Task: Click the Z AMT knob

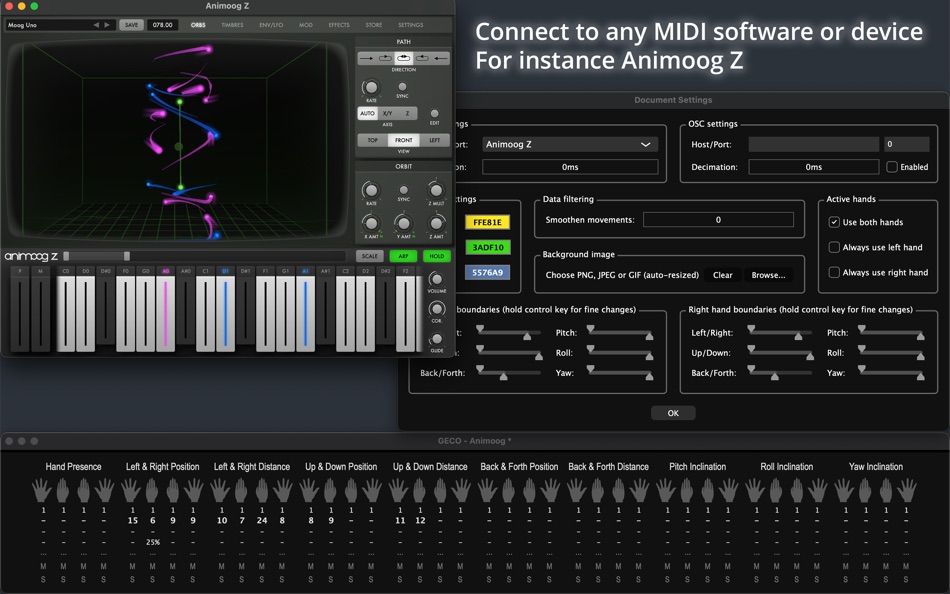Action: point(436,223)
